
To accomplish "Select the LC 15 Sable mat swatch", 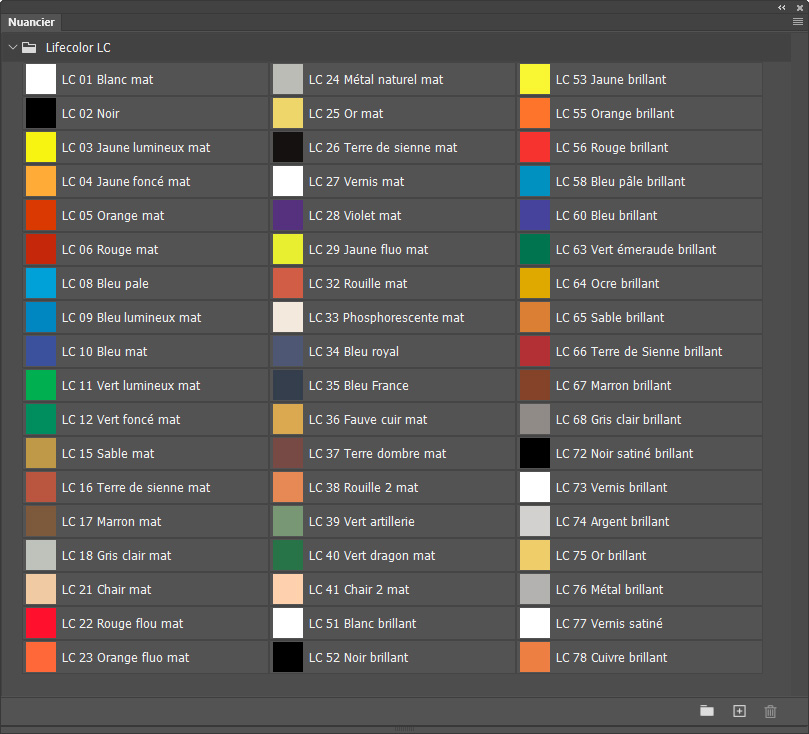I will click(41, 454).
